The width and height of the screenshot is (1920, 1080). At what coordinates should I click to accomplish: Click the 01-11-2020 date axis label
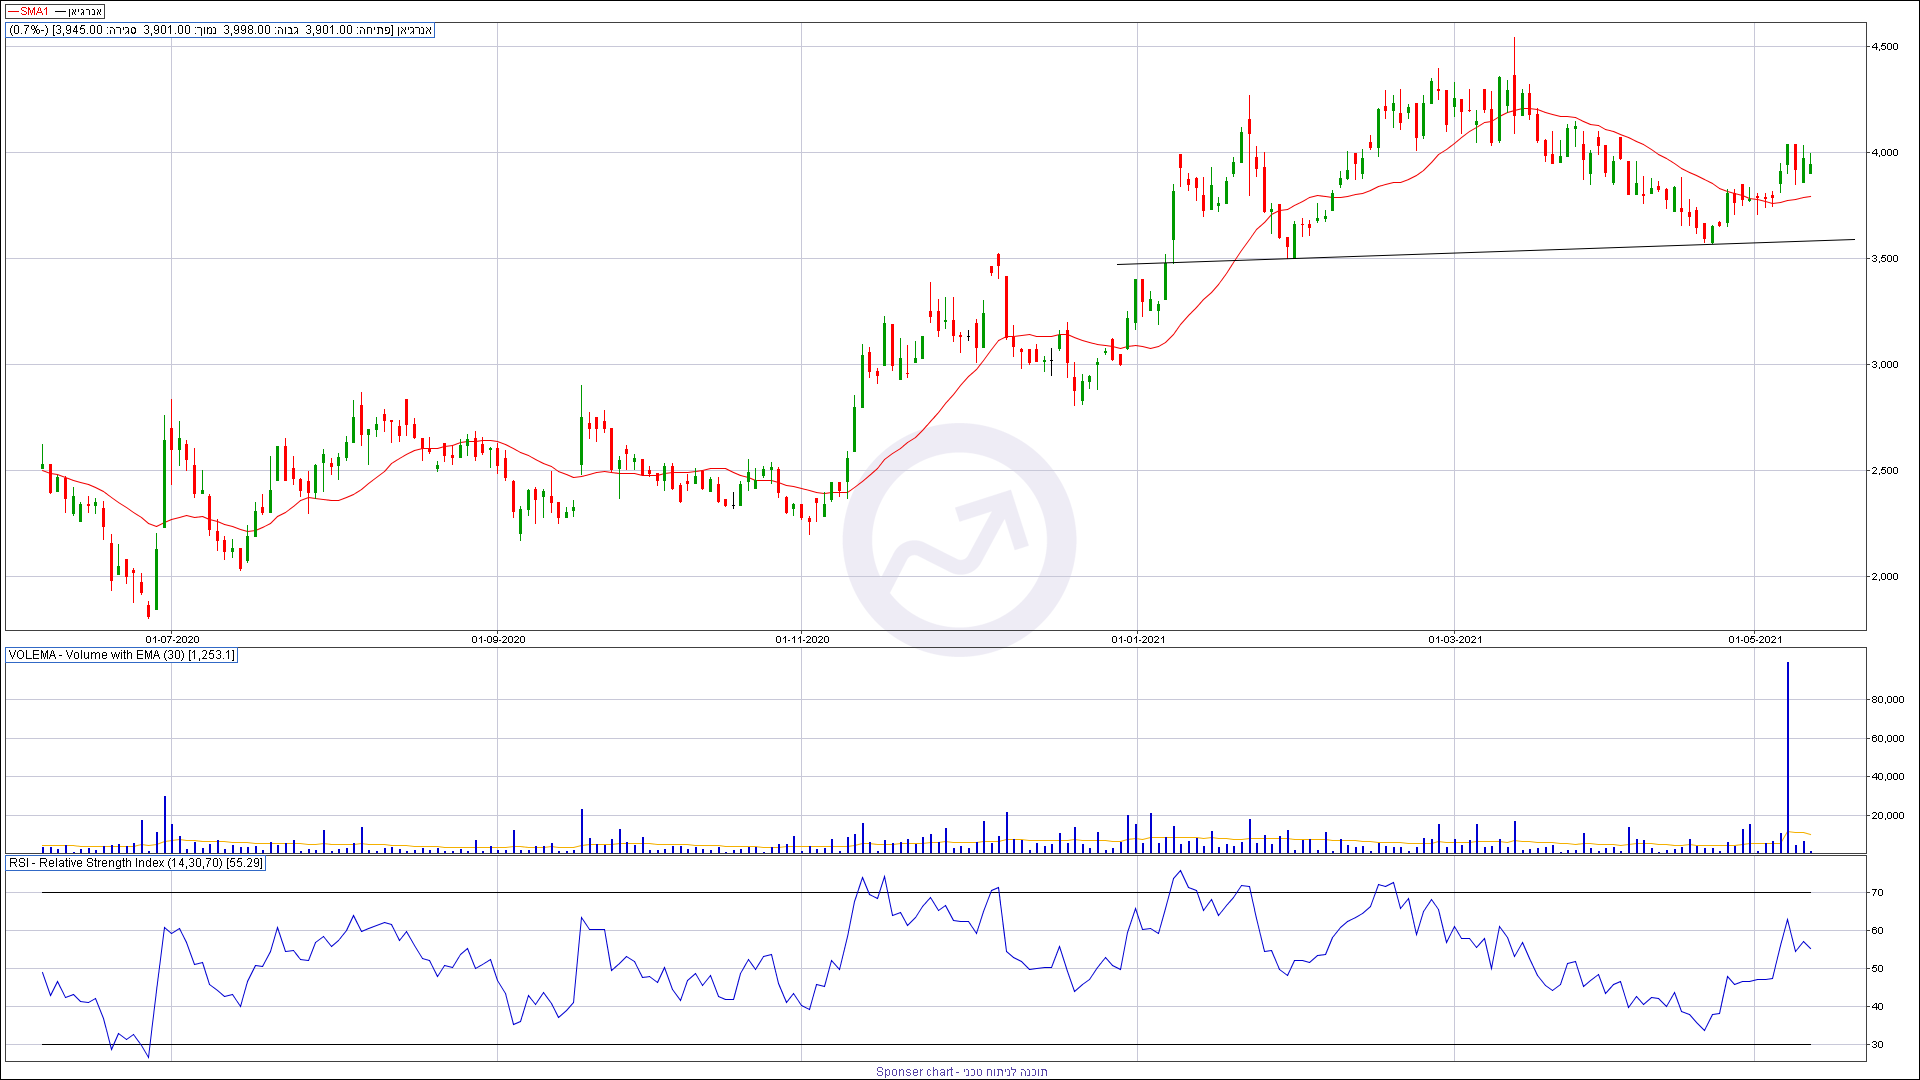(x=802, y=639)
